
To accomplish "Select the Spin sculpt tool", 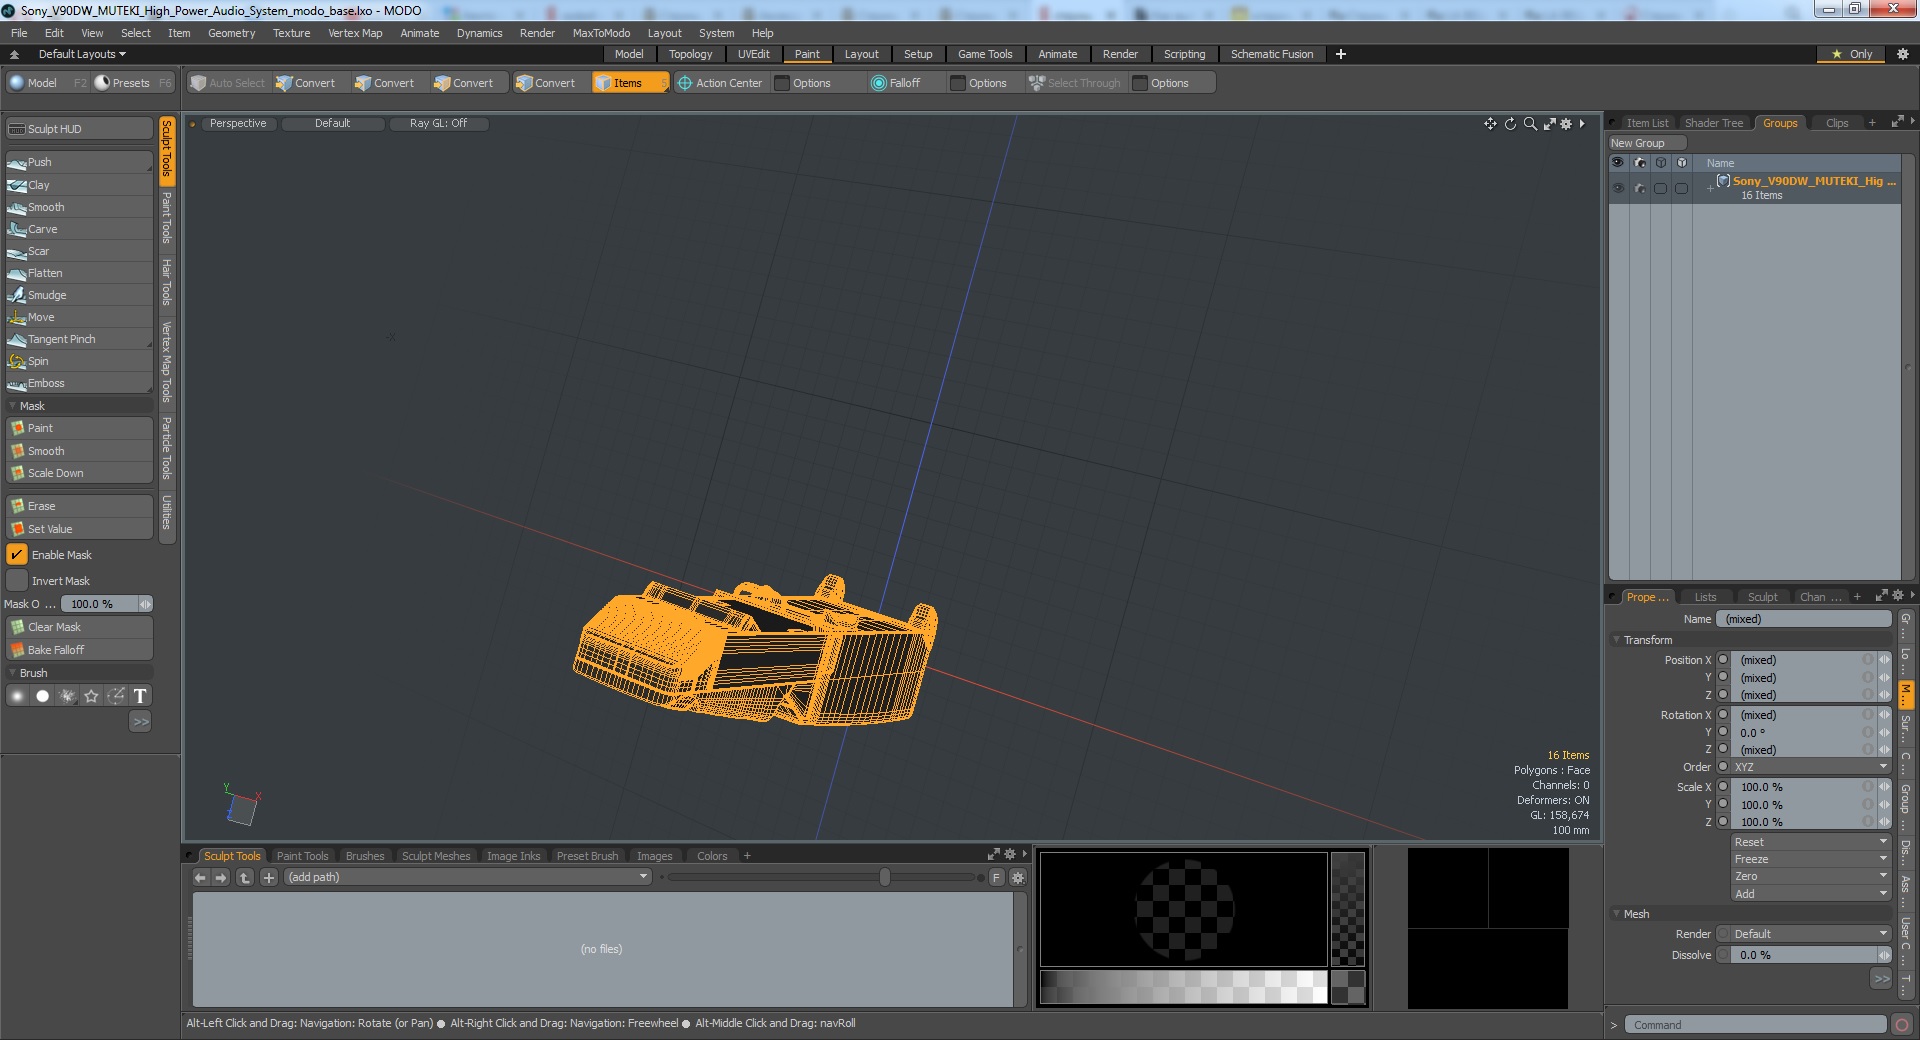I will coord(78,361).
